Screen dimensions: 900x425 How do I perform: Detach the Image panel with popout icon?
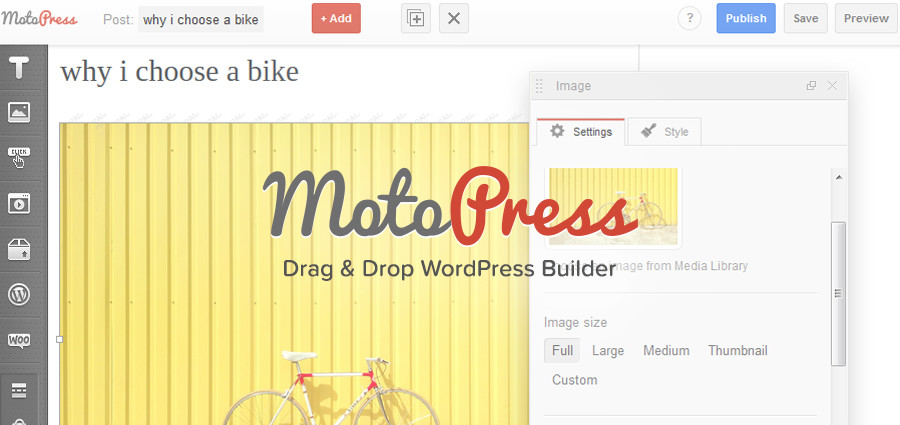(811, 86)
